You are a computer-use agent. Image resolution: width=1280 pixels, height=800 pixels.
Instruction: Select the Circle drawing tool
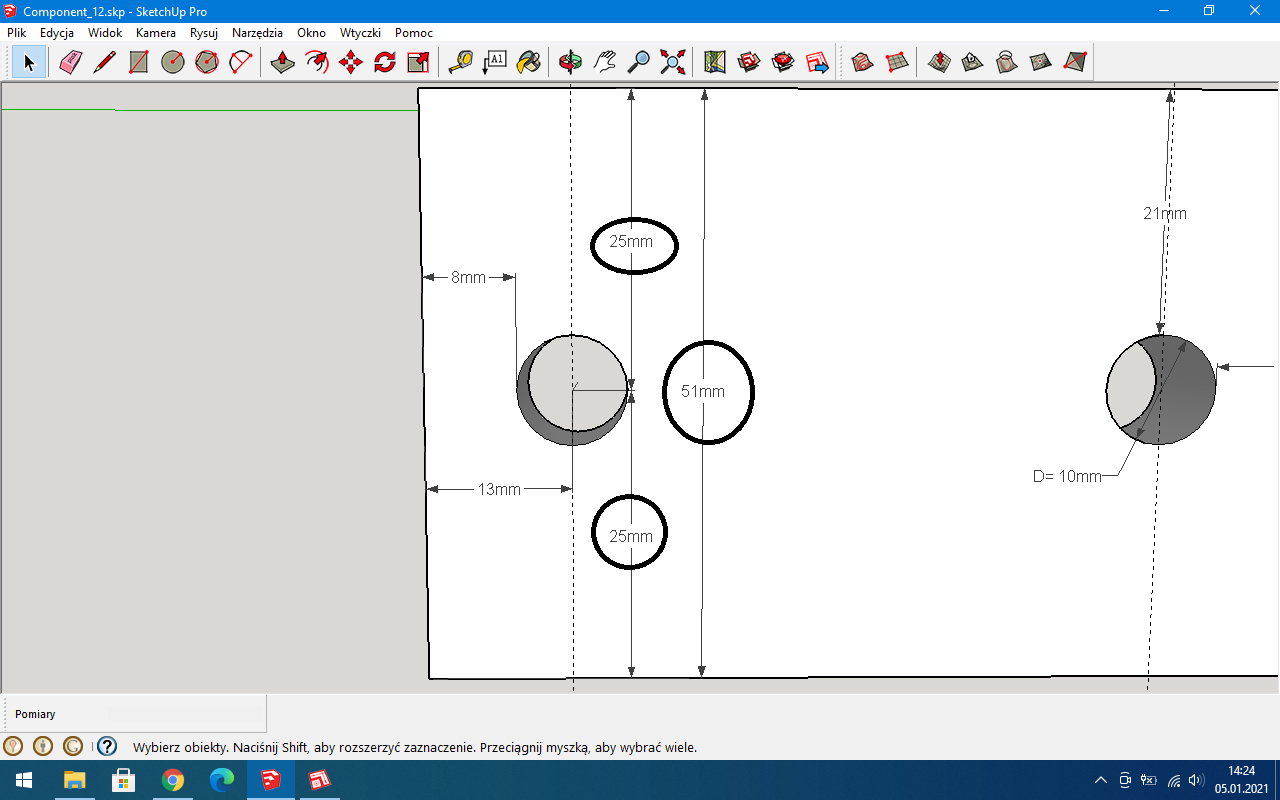tap(173, 63)
